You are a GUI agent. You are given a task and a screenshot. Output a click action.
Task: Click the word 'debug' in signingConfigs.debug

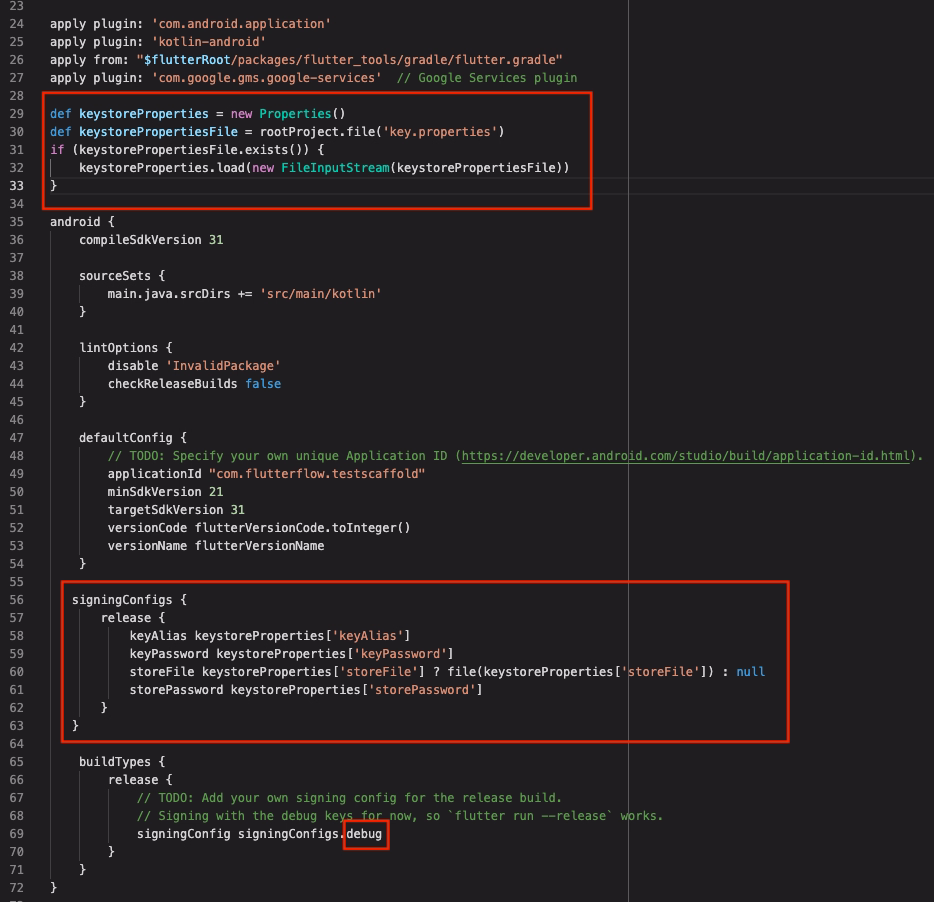point(364,833)
